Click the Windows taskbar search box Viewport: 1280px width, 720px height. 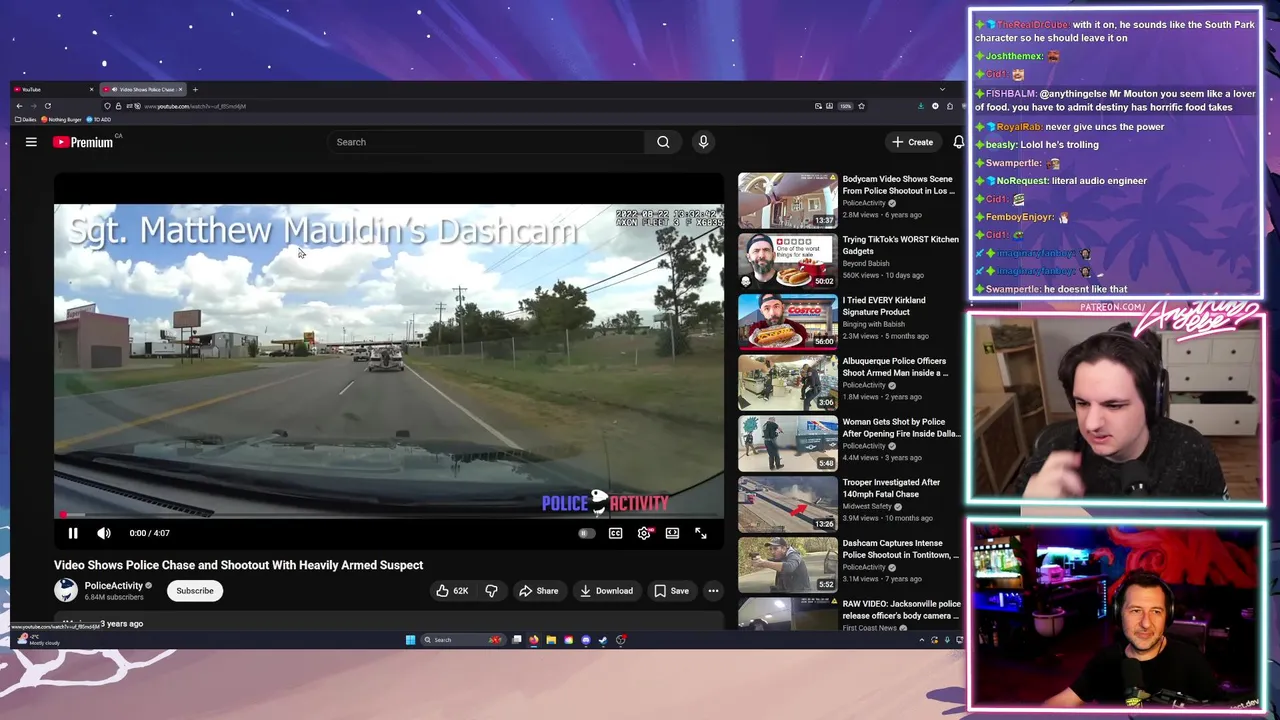[463, 640]
